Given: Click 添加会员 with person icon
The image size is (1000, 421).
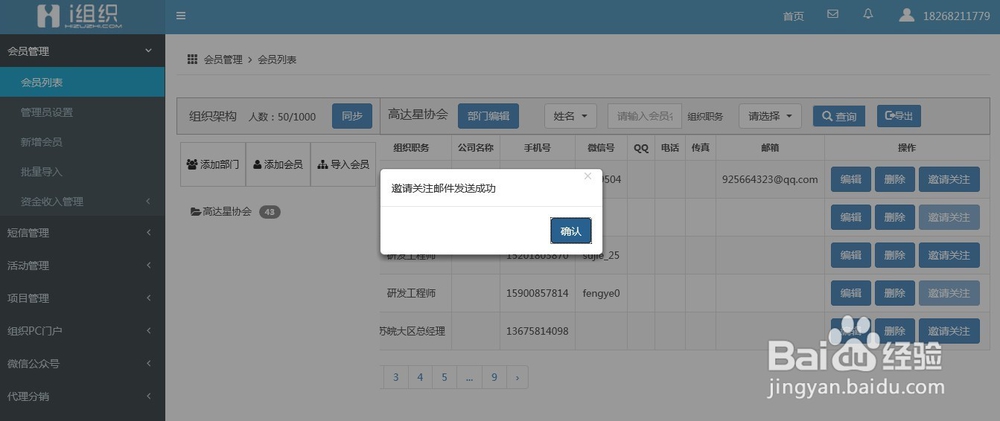Looking at the screenshot, I should click(x=278, y=164).
